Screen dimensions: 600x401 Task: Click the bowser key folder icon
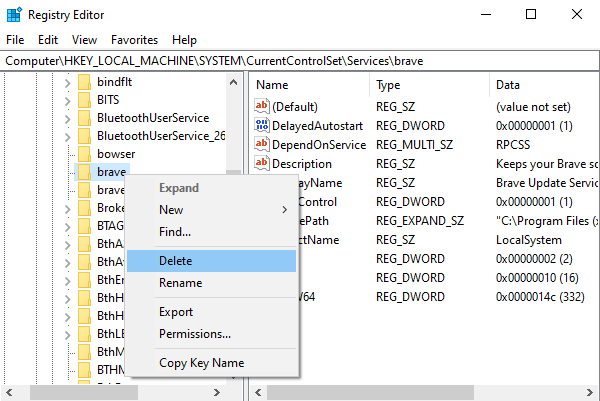(84, 154)
